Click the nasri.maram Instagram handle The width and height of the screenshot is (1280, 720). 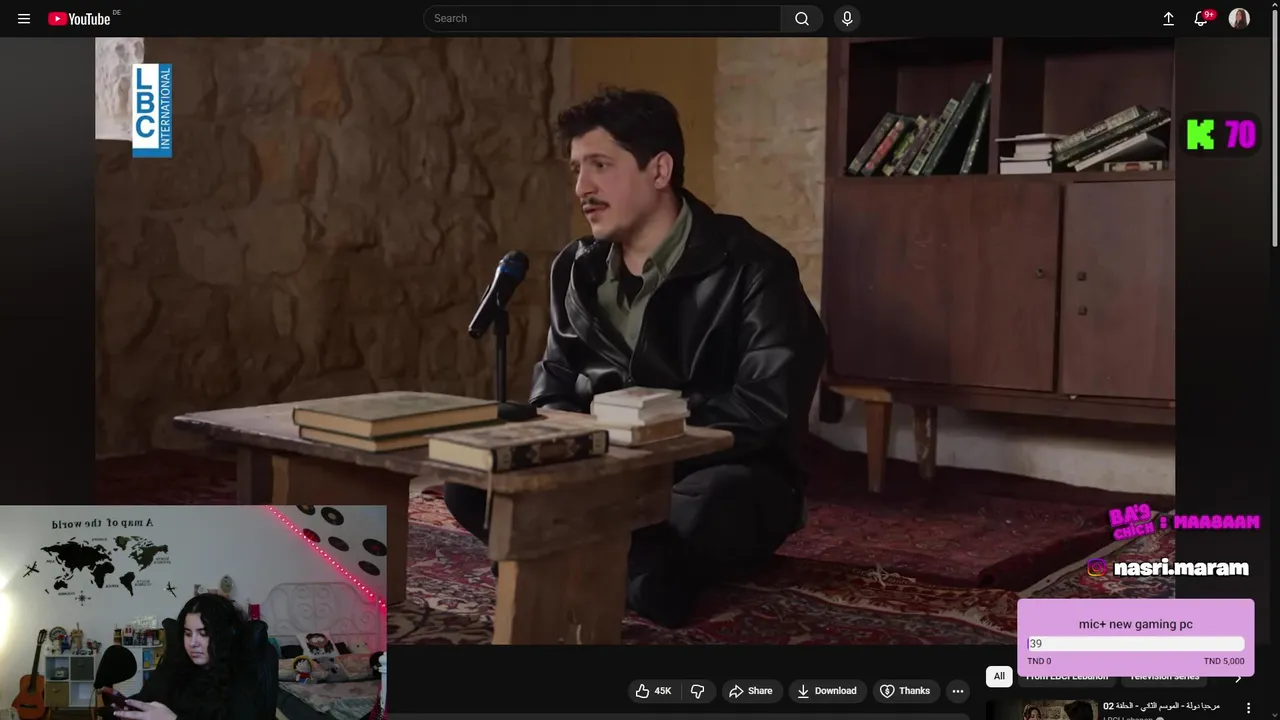(x=1181, y=568)
